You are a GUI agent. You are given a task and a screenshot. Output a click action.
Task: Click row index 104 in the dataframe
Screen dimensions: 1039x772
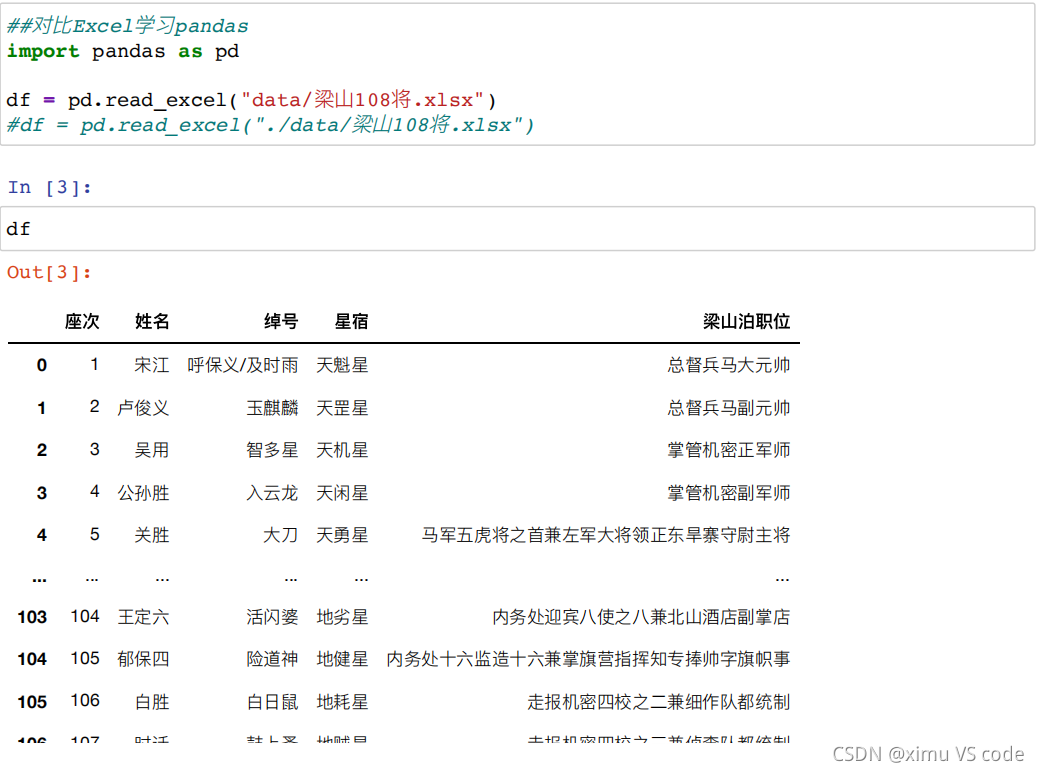coord(32,659)
